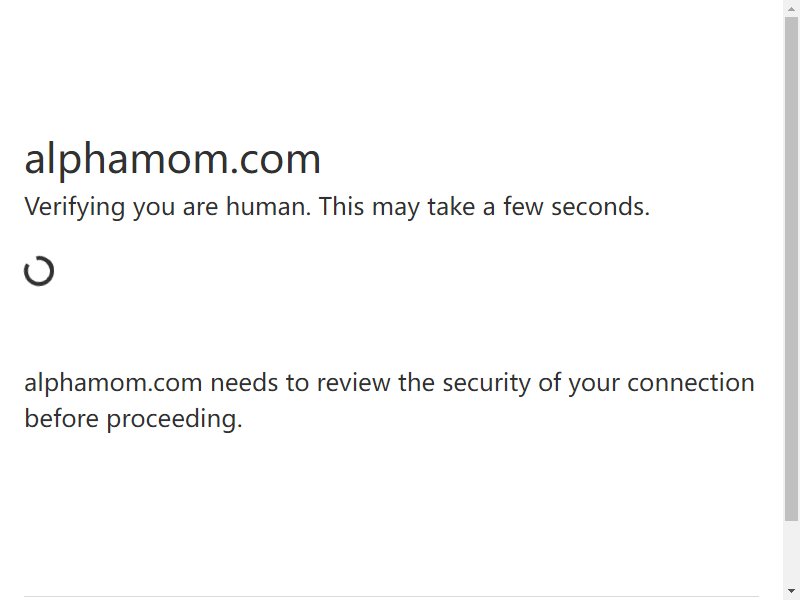
Task: Select the word human in subtitle
Action: [x=268, y=206]
